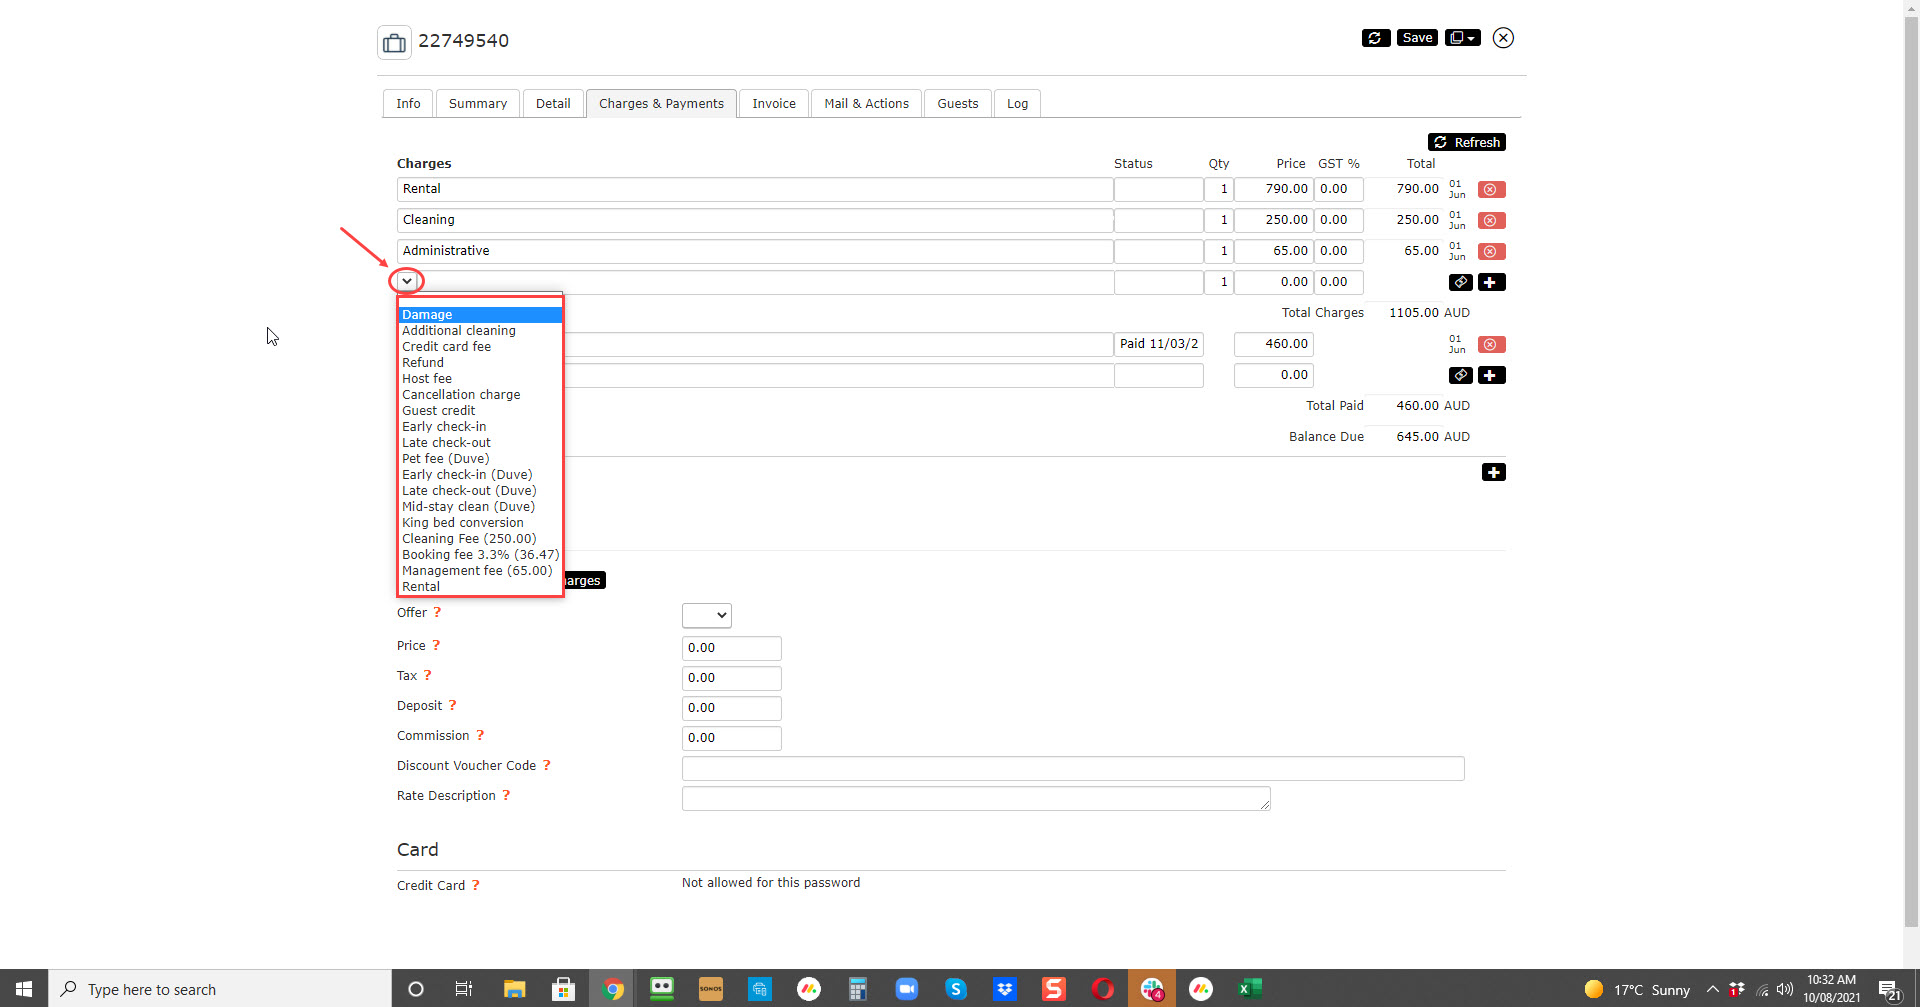Open the Windows Calculator from the taskbar
Screen dimensions: 1920x1007
coord(858,989)
